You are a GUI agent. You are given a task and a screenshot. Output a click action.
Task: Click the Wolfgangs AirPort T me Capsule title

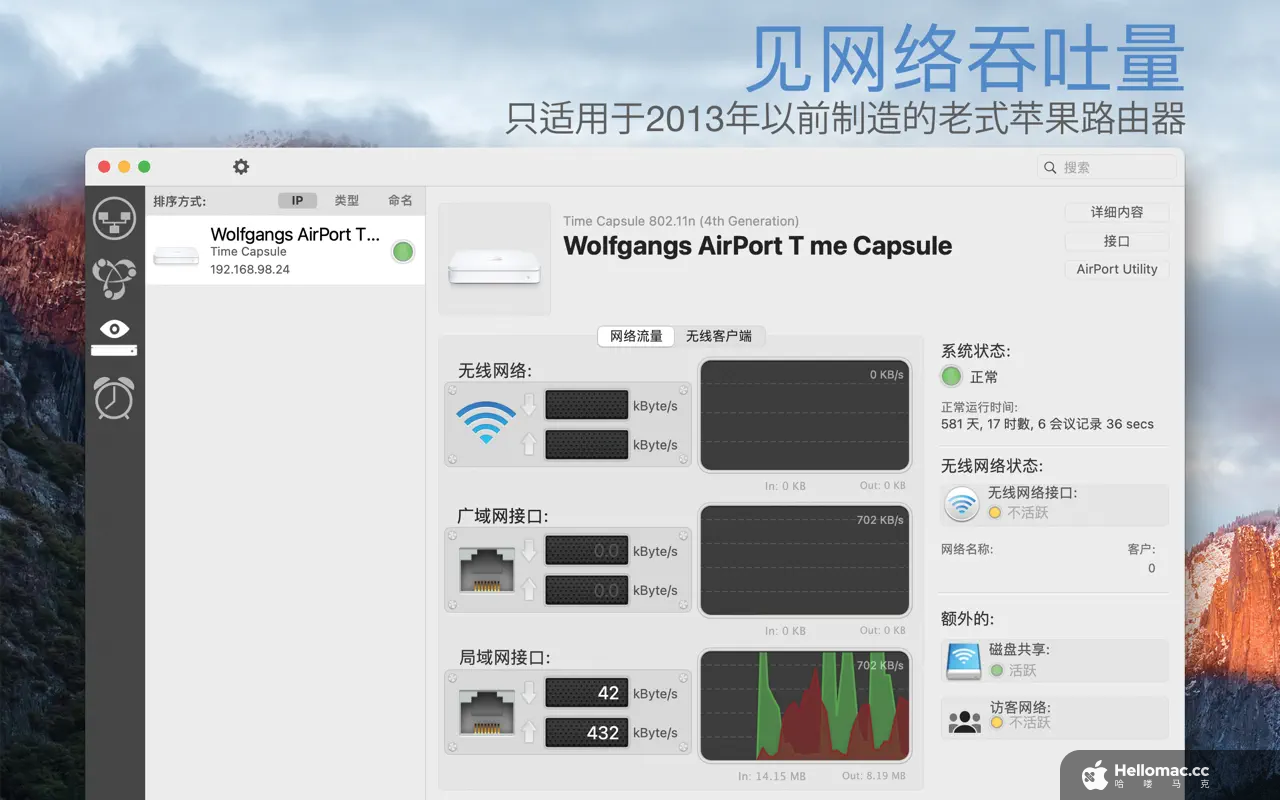[758, 246]
